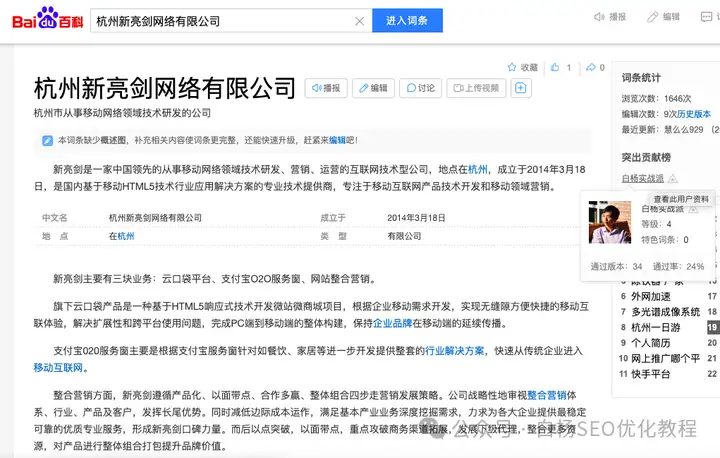This screenshot has height=458, width=720.
Task: Open the 杭州 link in the 地点 row
Action: (x=126, y=236)
